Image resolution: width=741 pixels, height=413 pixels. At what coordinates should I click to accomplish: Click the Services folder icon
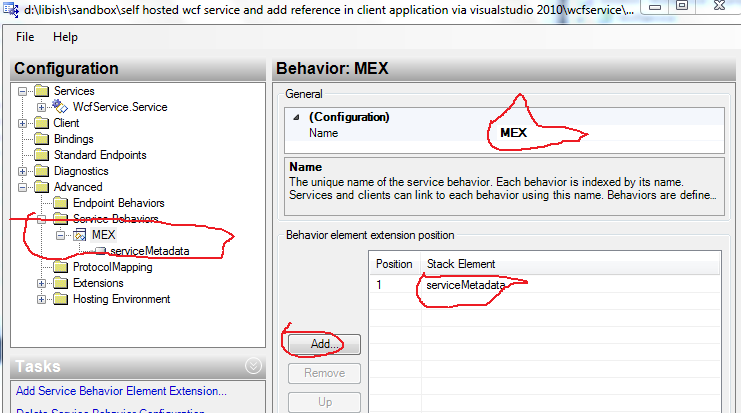click(x=42, y=91)
